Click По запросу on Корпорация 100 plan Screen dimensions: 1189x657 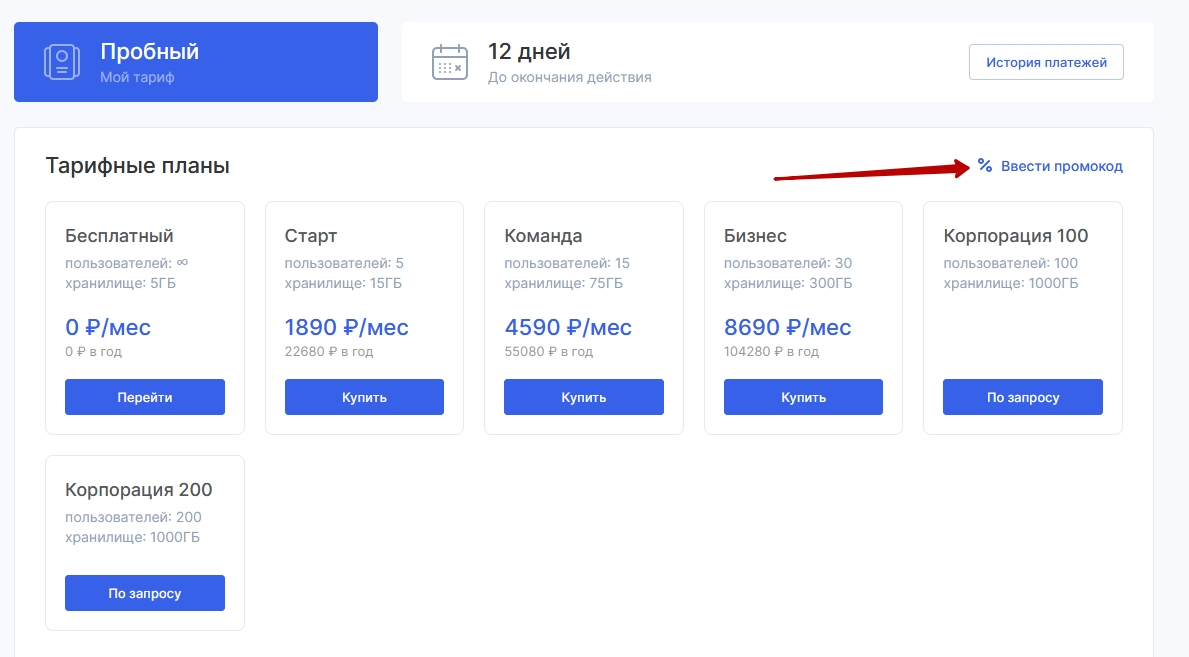pos(1022,397)
